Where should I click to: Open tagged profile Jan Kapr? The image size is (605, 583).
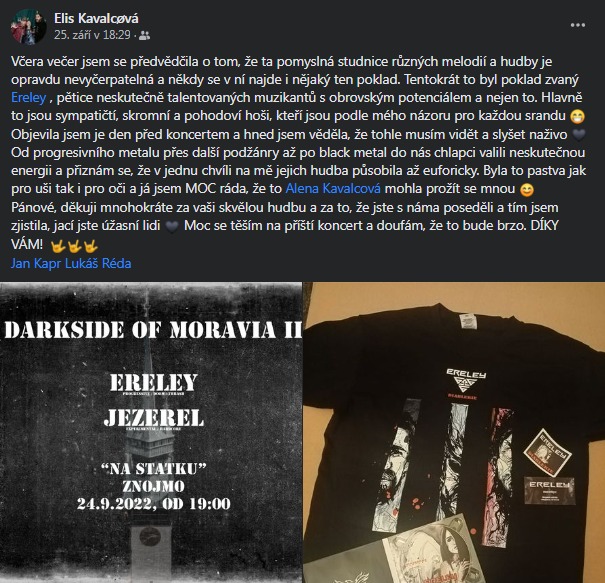36,264
